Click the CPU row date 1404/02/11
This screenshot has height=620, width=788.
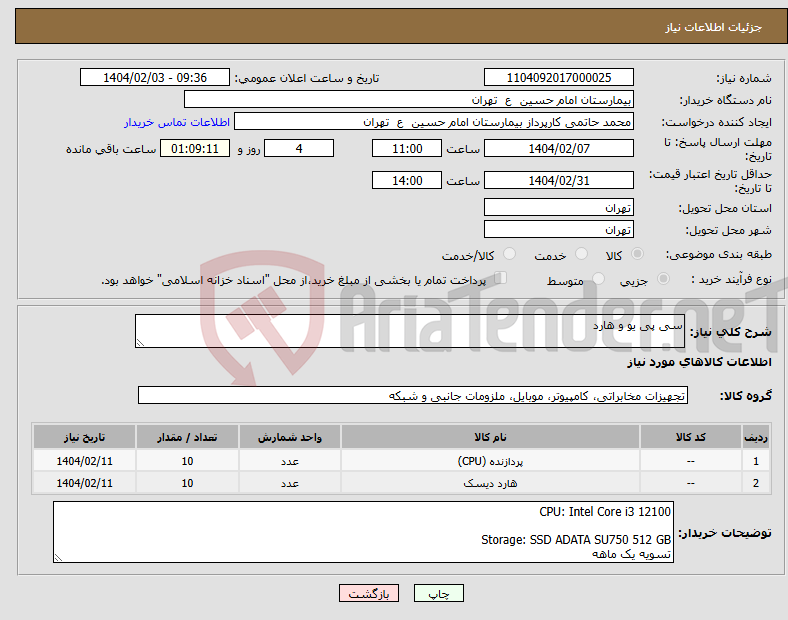coord(84,461)
